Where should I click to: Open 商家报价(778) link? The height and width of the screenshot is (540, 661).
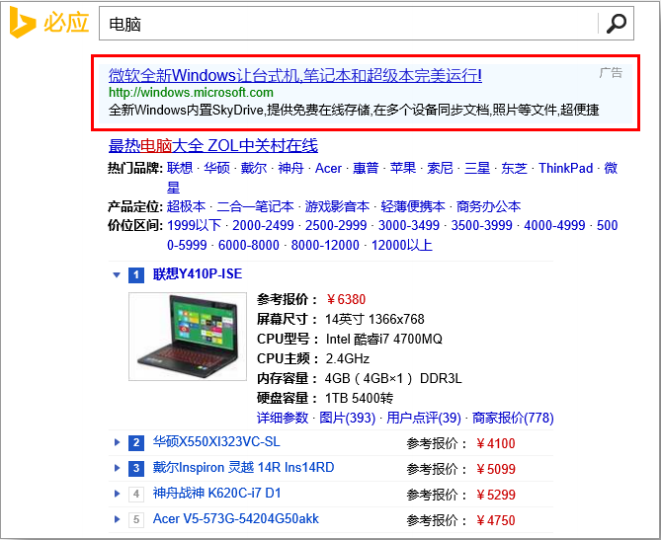click(x=513, y=418)
